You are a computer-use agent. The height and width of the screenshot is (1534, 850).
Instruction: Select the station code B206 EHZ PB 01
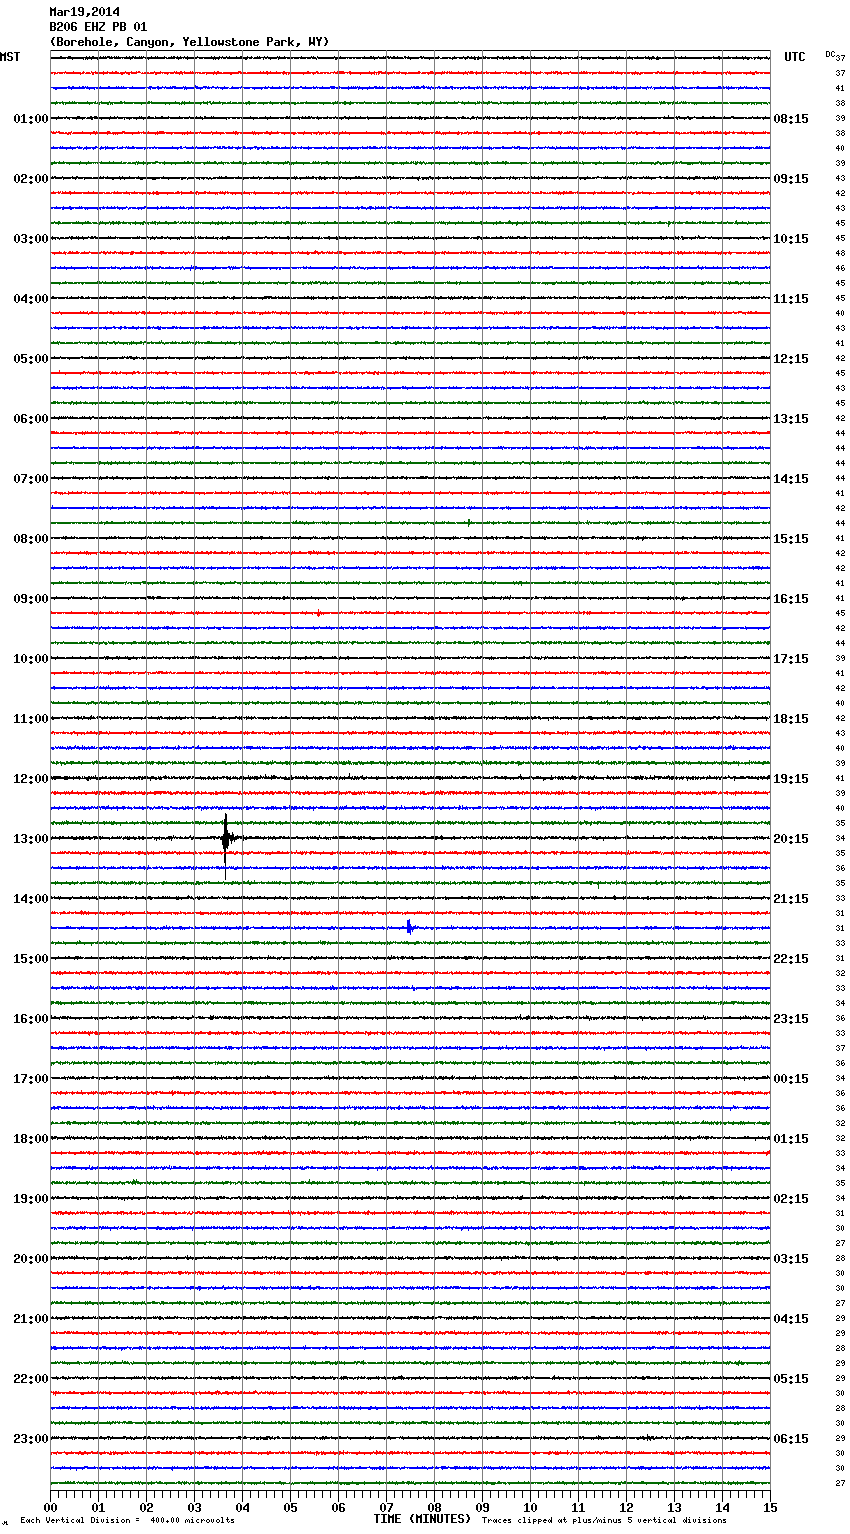pyautogui.click(x=98, y=27)
